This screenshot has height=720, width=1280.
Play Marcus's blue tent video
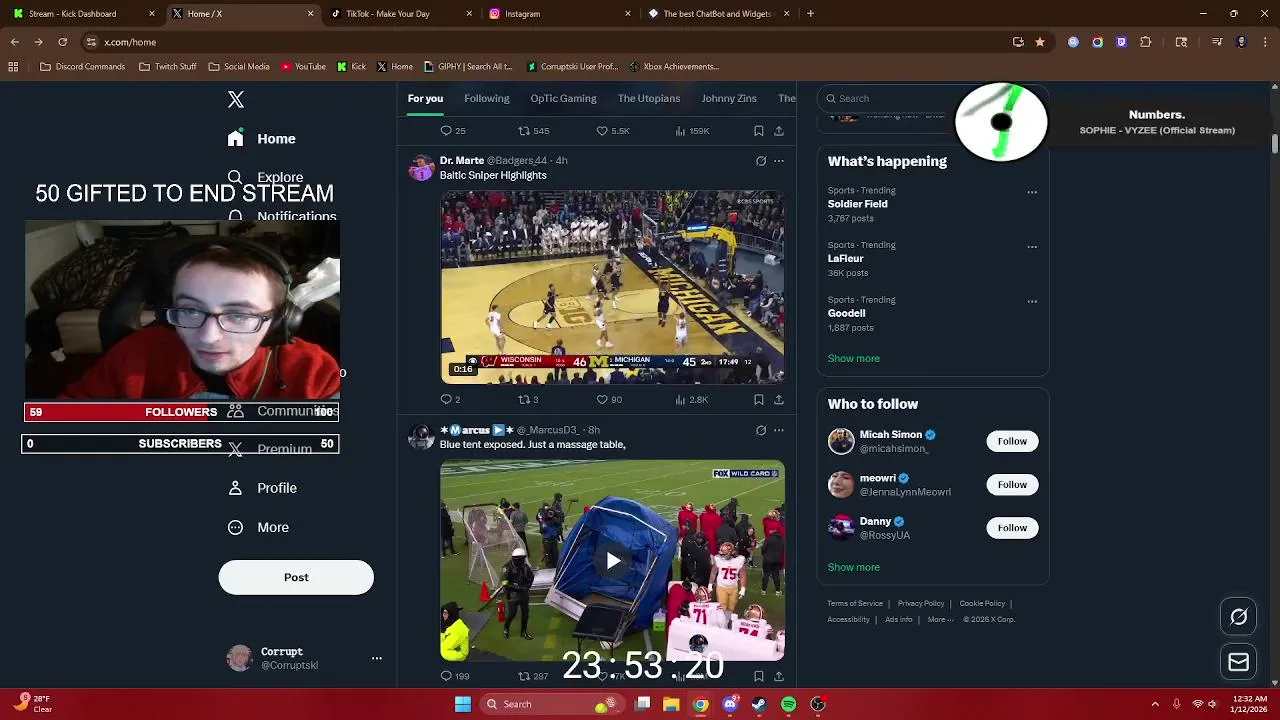tap(612, 561)
